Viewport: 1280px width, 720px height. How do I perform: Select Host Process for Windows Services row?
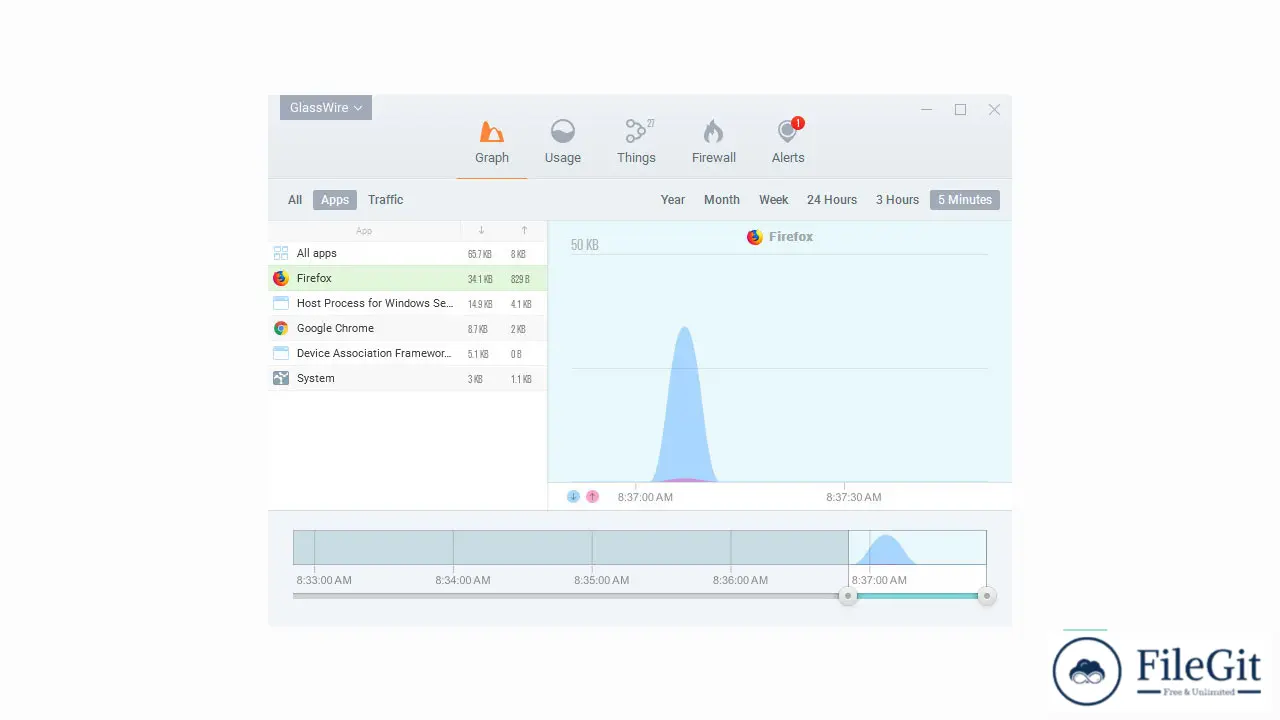tap(407, 304)
